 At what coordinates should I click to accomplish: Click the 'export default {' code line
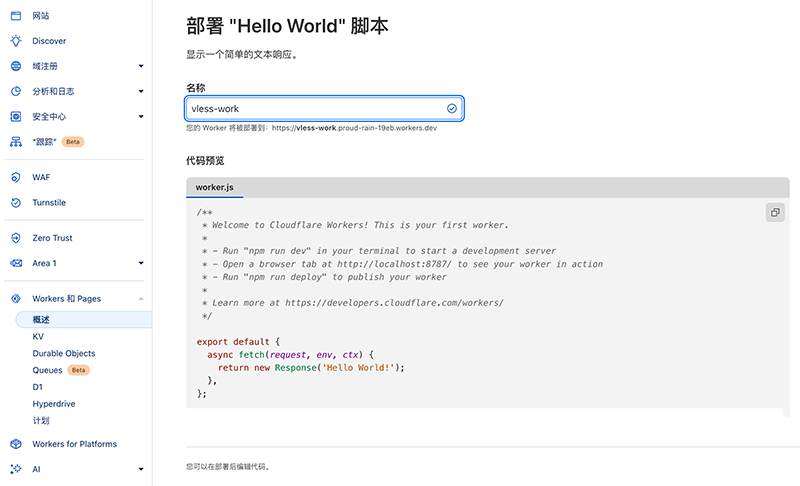click(238, 342)
